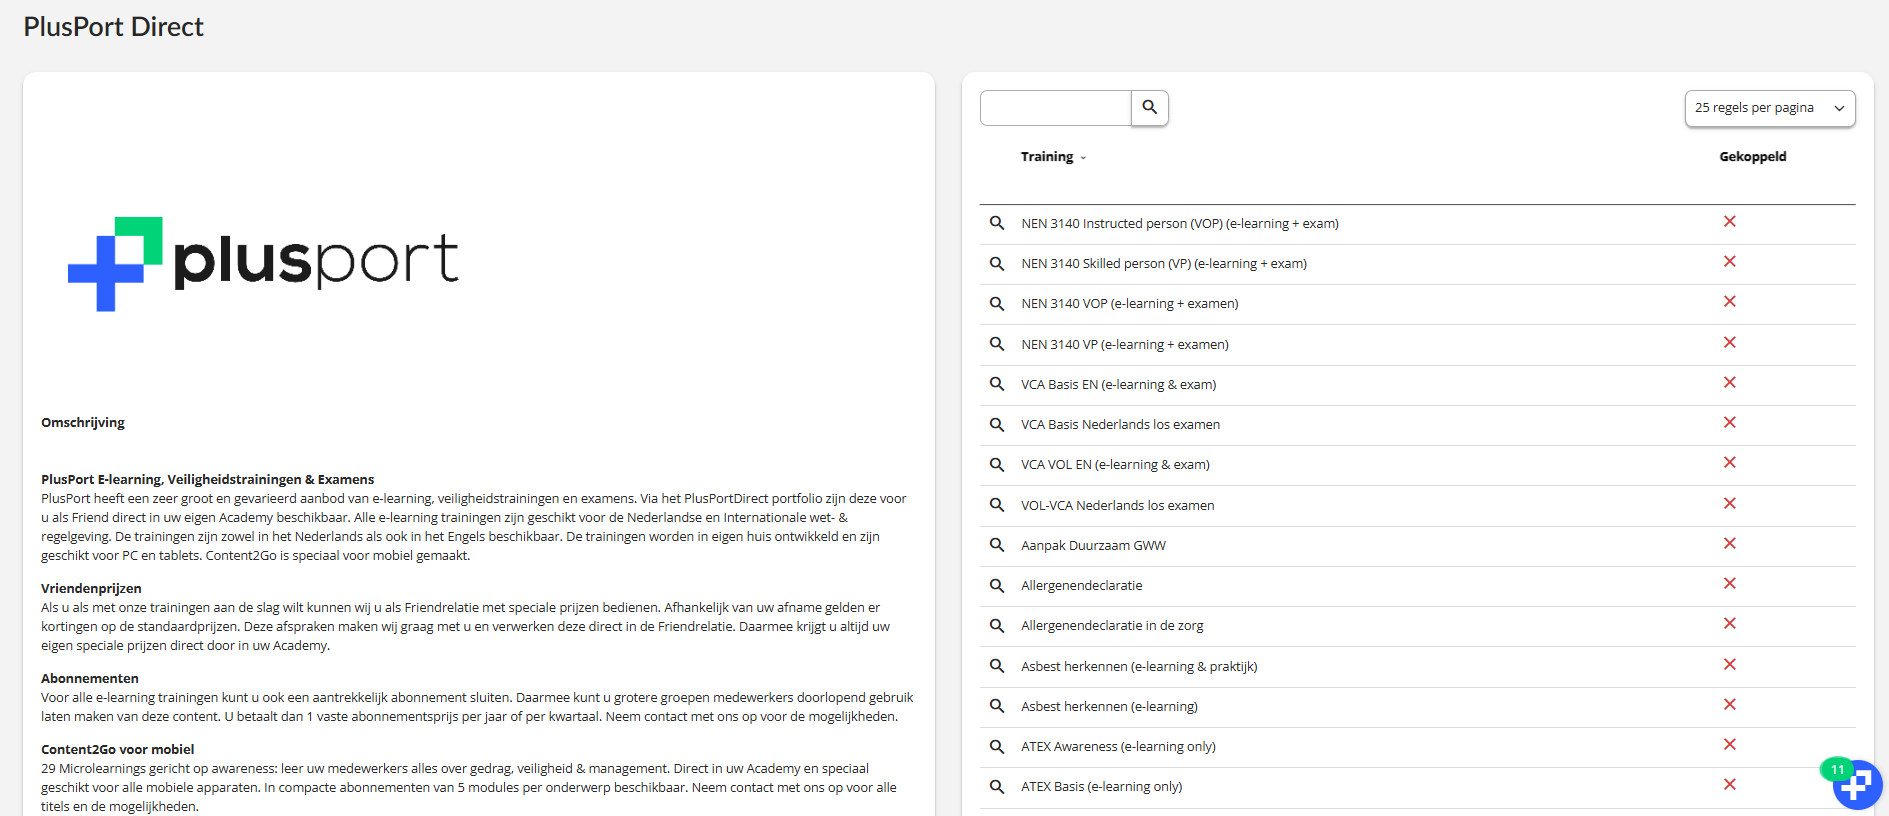
Task: Click the search button next to search field
Action: point(1149,108)
